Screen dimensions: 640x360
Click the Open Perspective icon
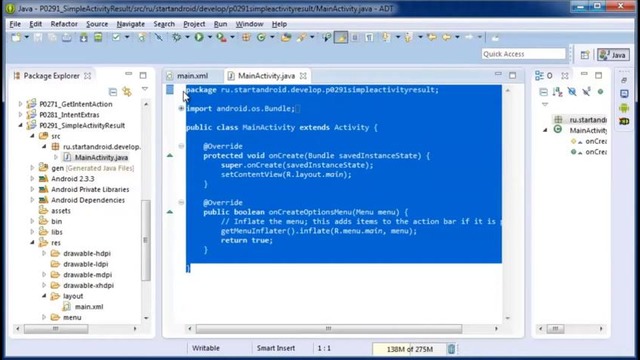(x=585, y=55)
